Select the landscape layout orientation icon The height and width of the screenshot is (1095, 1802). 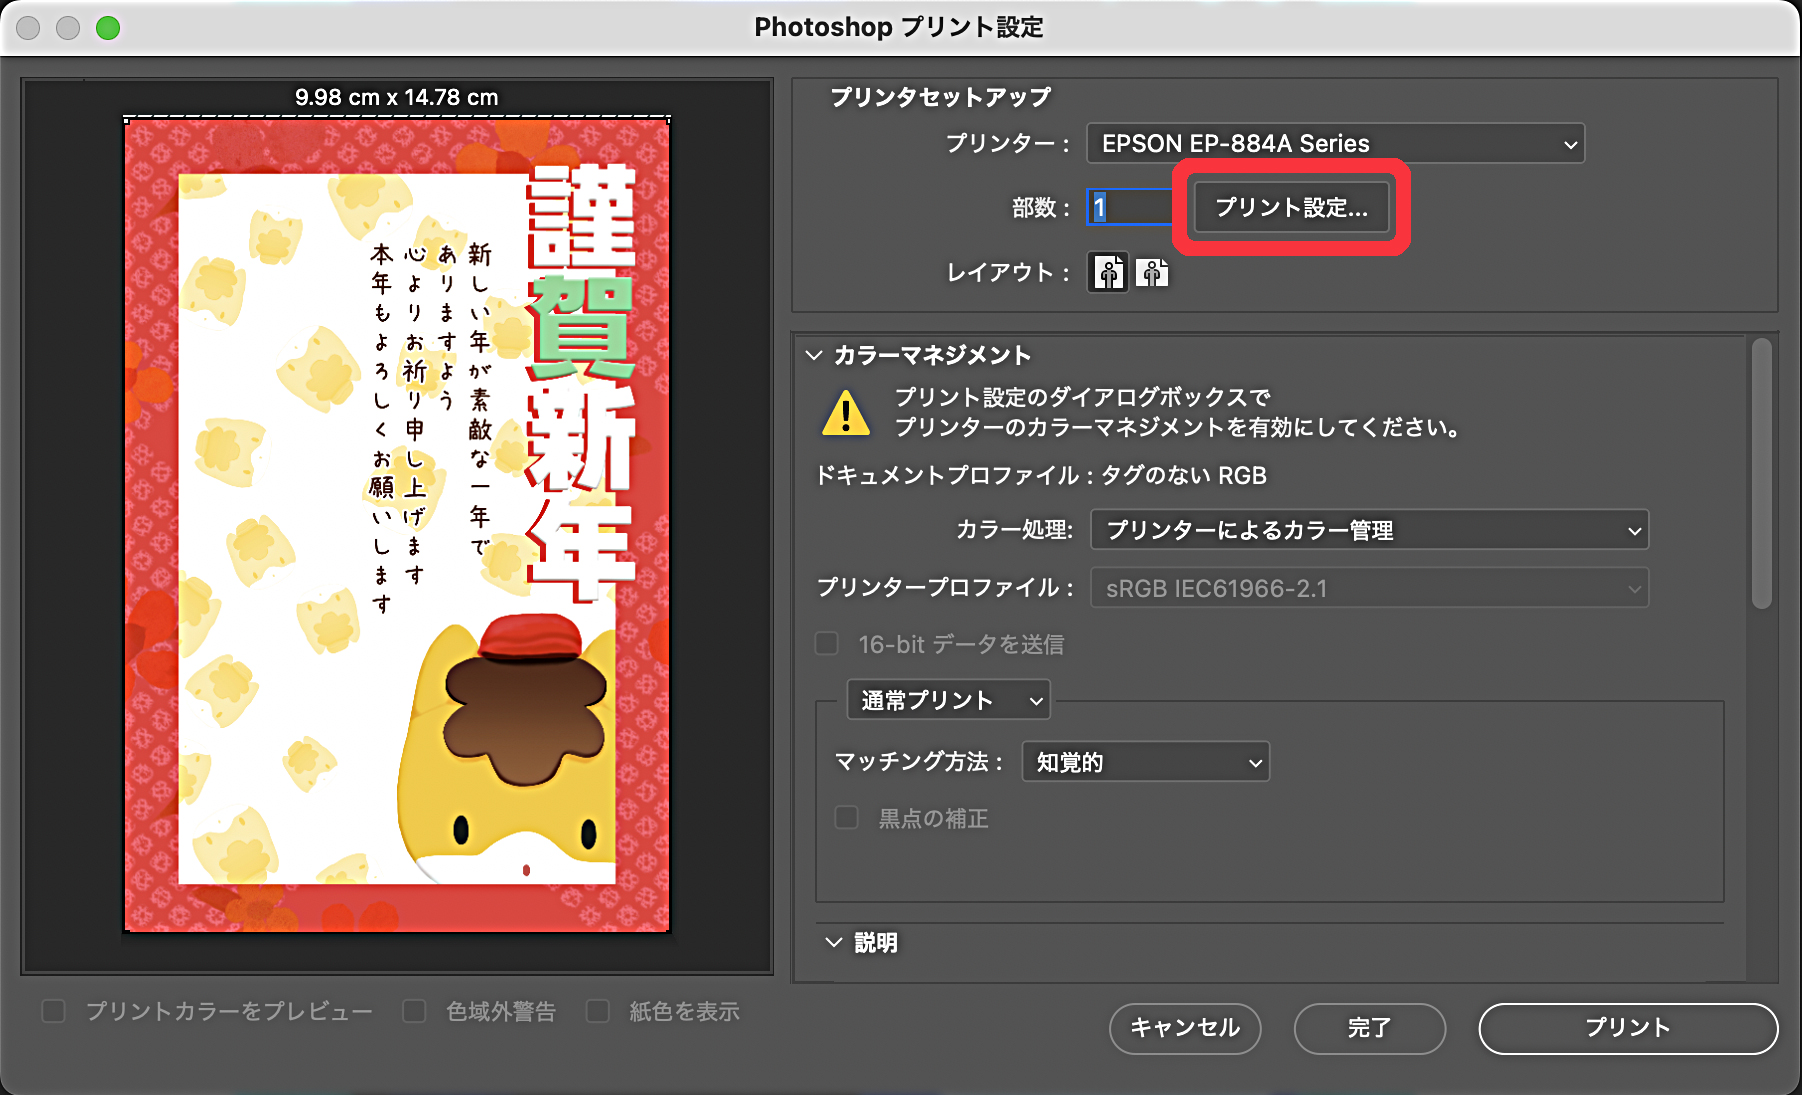click(x=1152, y=272)
